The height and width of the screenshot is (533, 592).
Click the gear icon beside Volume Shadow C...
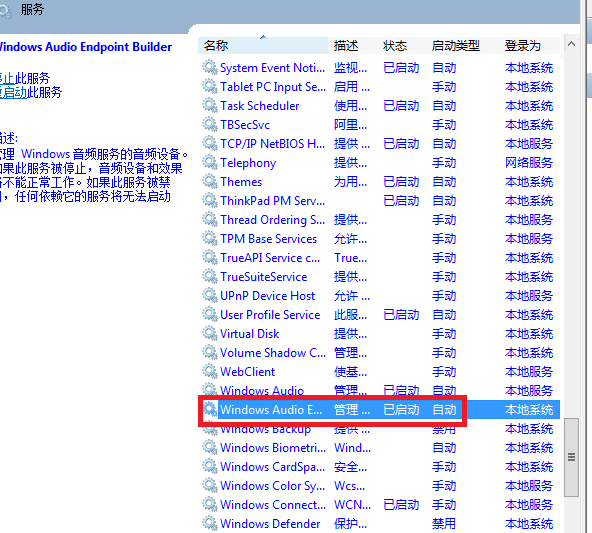(210, 353)
